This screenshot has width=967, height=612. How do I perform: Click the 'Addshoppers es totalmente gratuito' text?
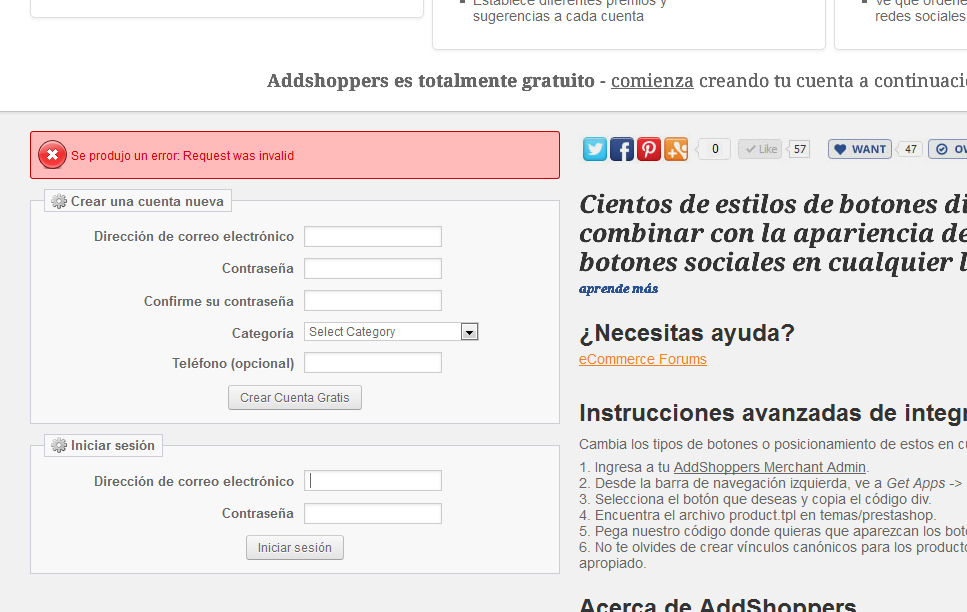430,81
